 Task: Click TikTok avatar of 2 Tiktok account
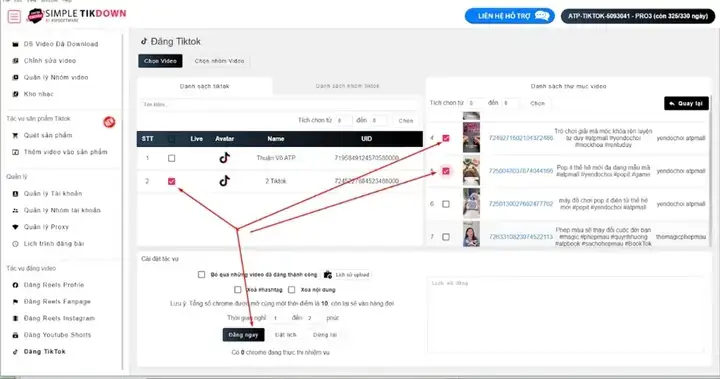[x=224, y=181]
